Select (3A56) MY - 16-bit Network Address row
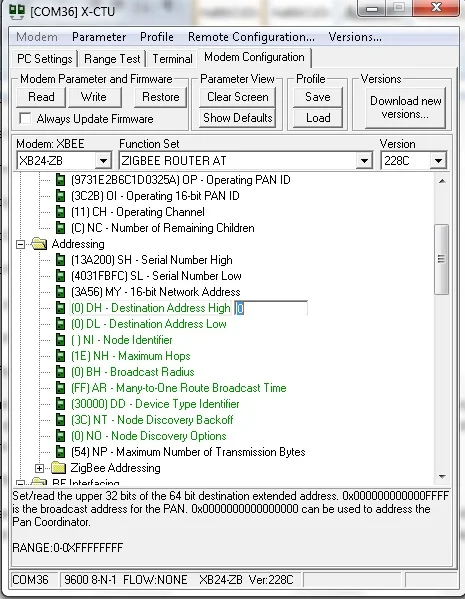 tap(156, 292)
